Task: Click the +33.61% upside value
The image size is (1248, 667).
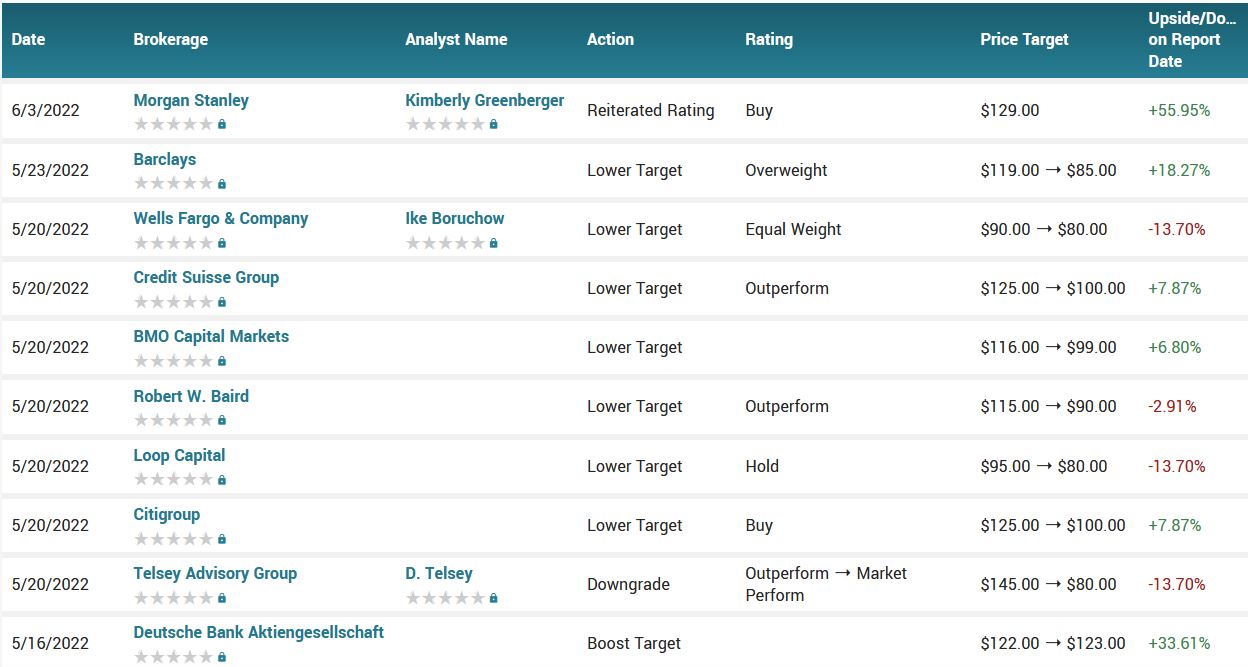Action: (1179, 643)
